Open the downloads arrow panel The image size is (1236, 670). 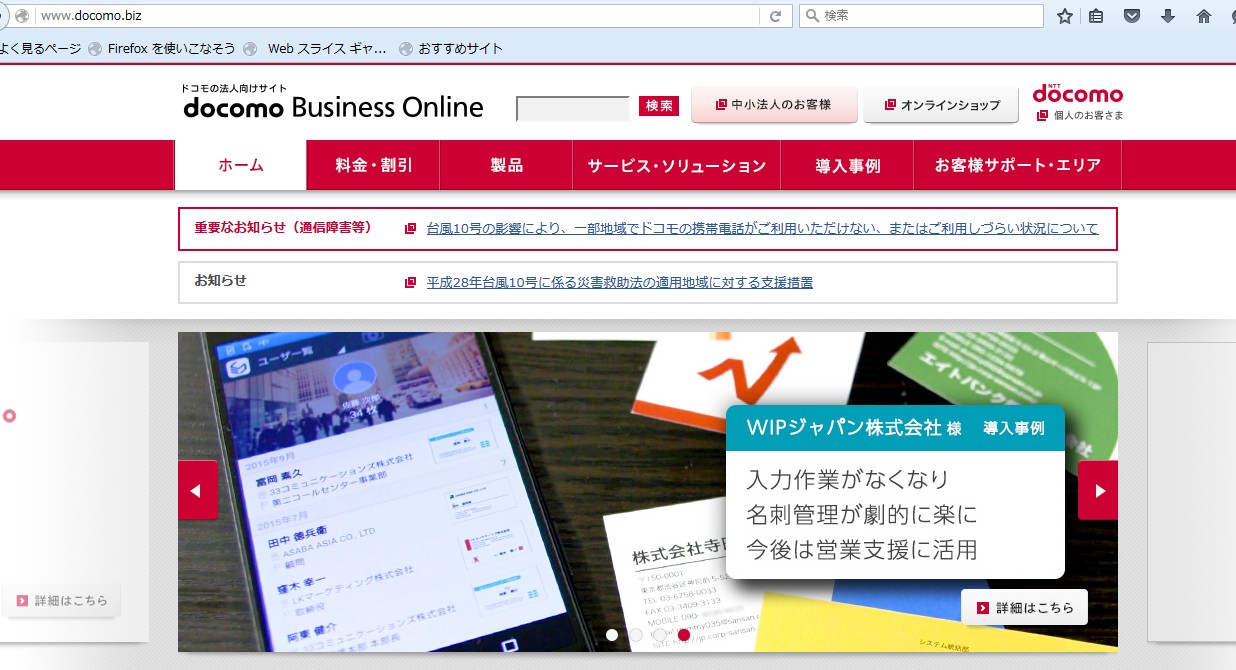pos(1168,16)
